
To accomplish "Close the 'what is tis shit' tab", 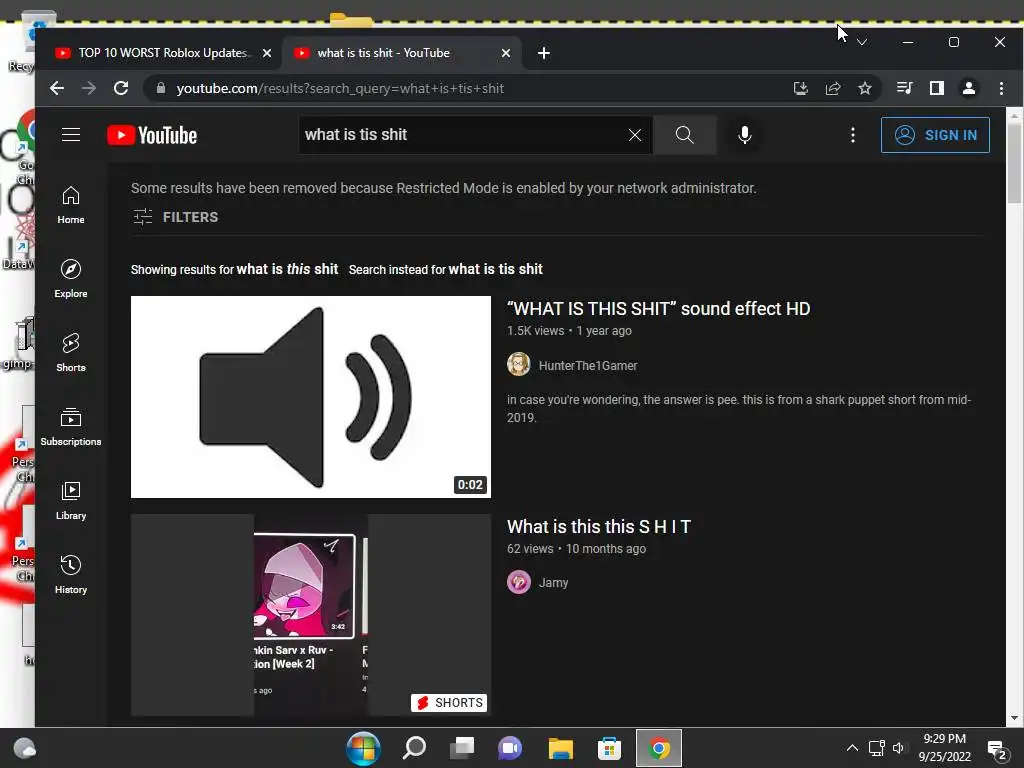I will pyautogui.click(x=505, y=54).
